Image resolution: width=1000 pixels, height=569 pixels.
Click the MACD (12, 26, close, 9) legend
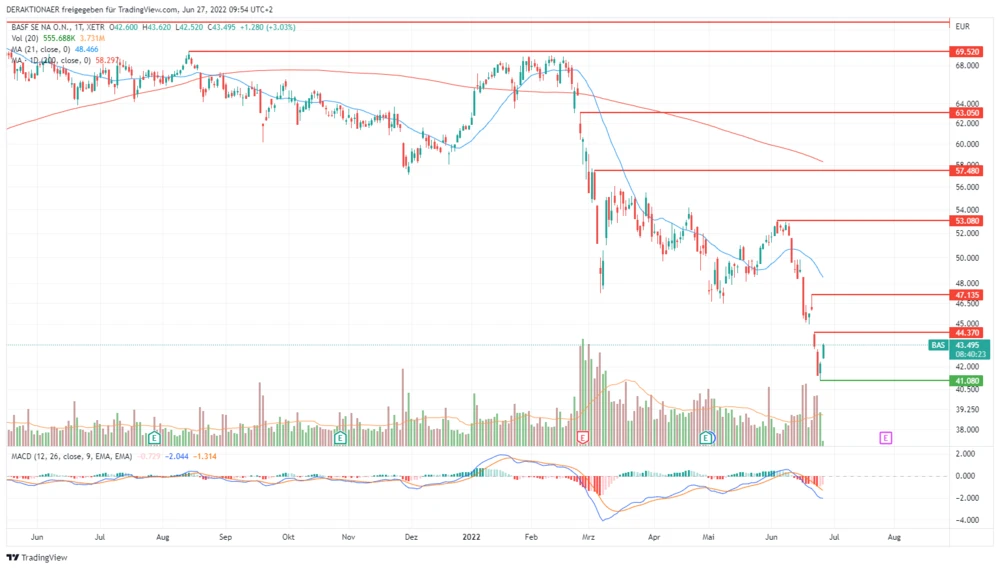70,456
